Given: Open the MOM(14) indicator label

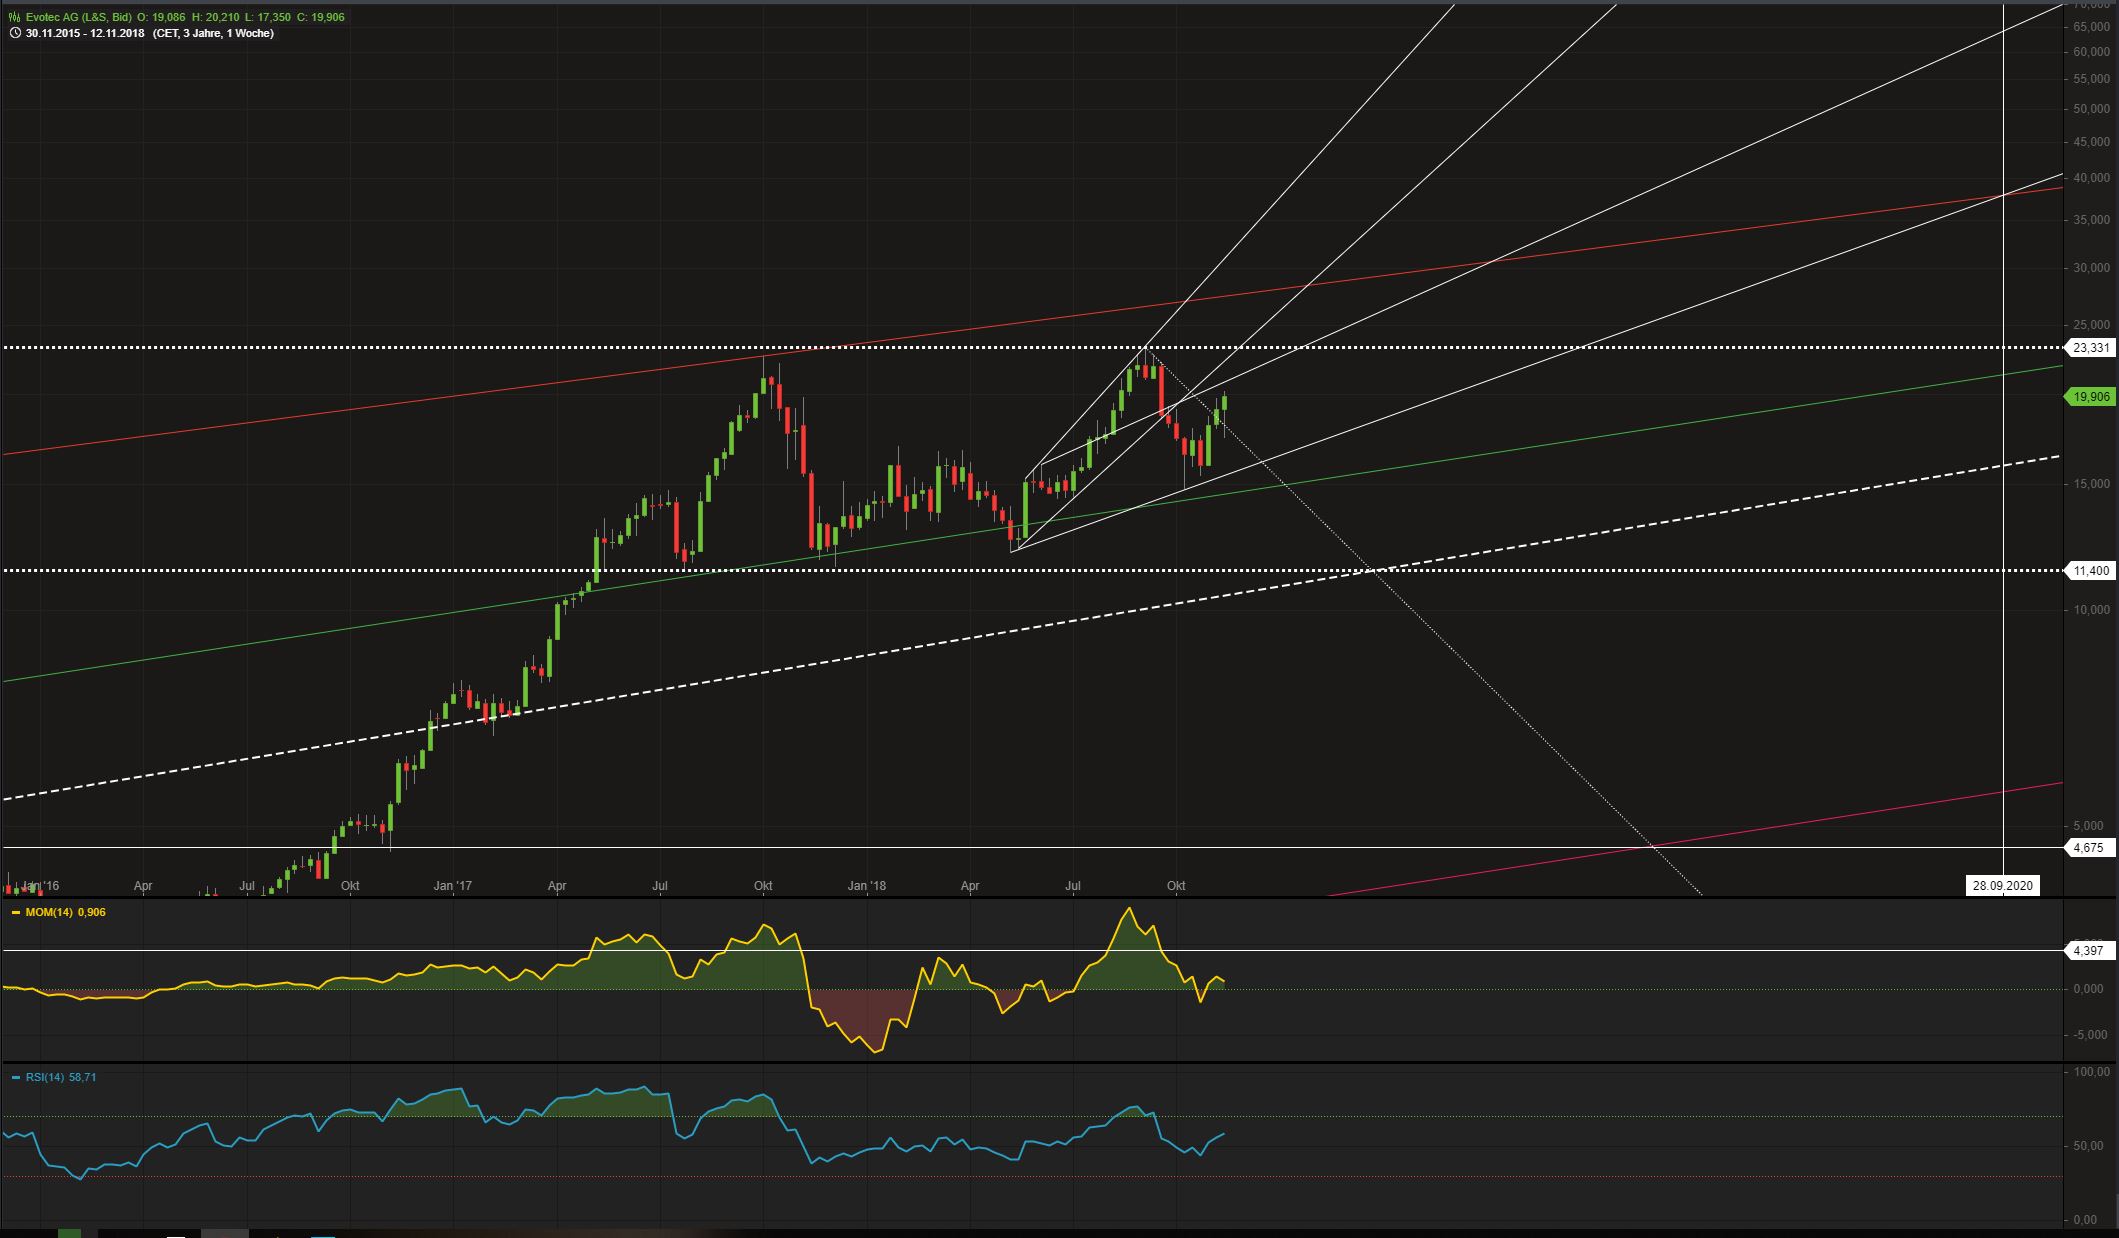Looking at the screenshot, I should pos(51,912).
